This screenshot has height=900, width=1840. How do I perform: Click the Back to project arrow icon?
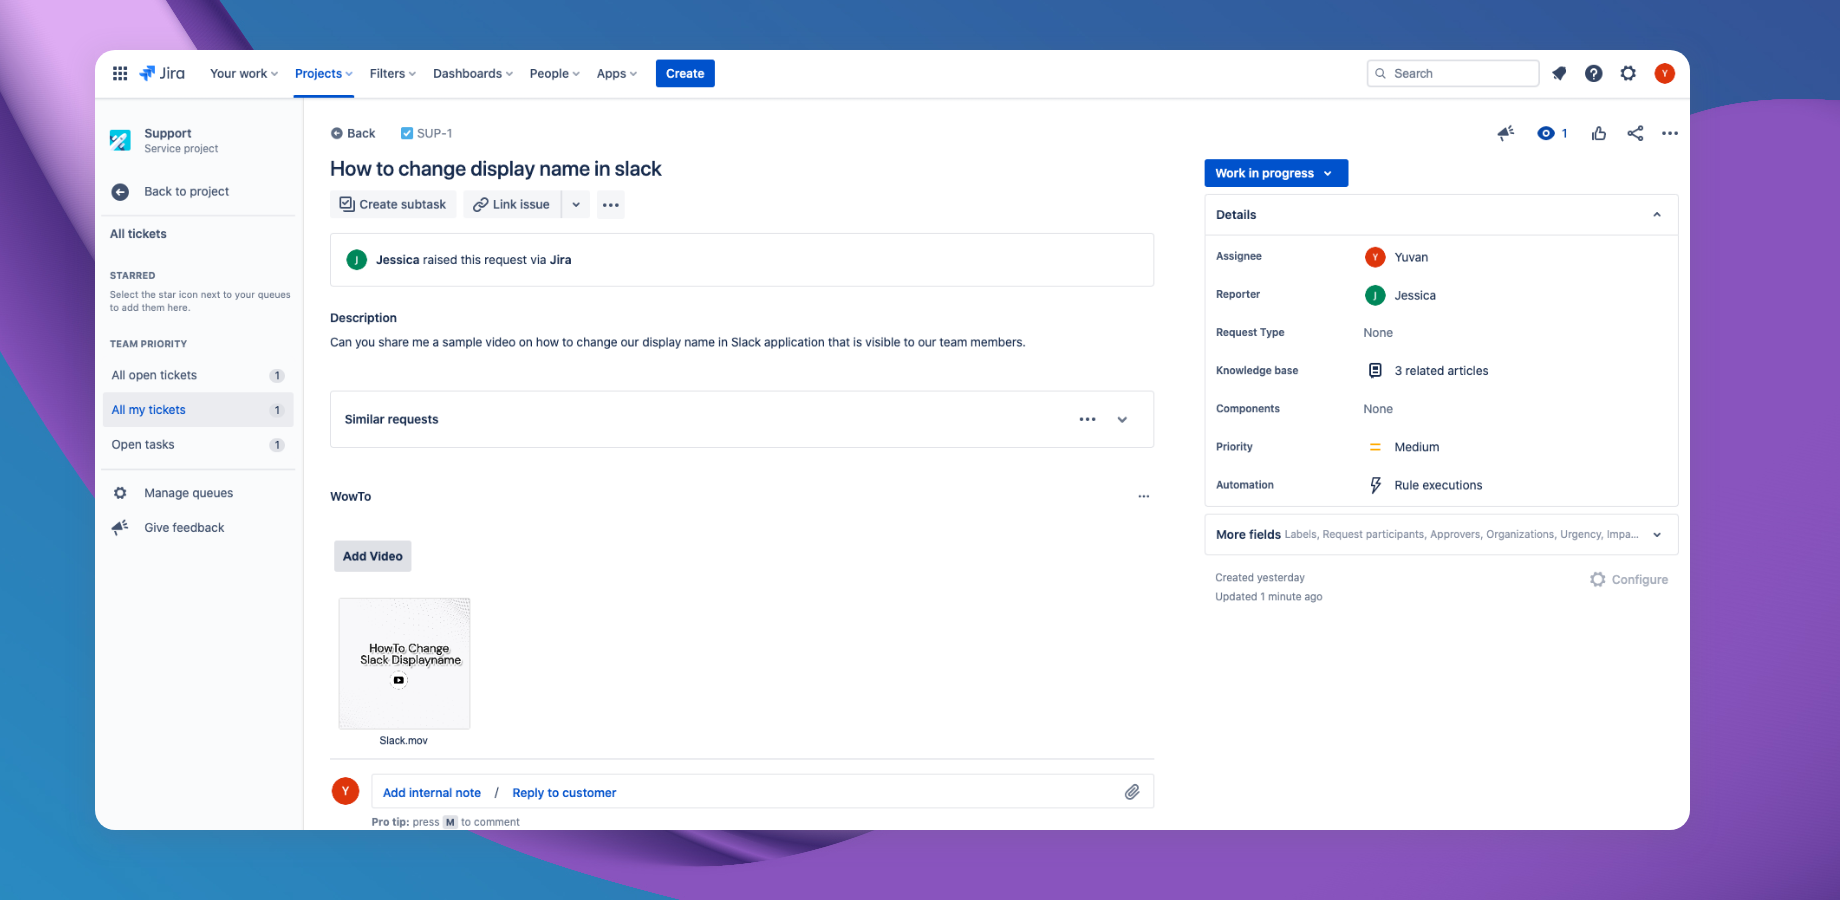[120, 192]
